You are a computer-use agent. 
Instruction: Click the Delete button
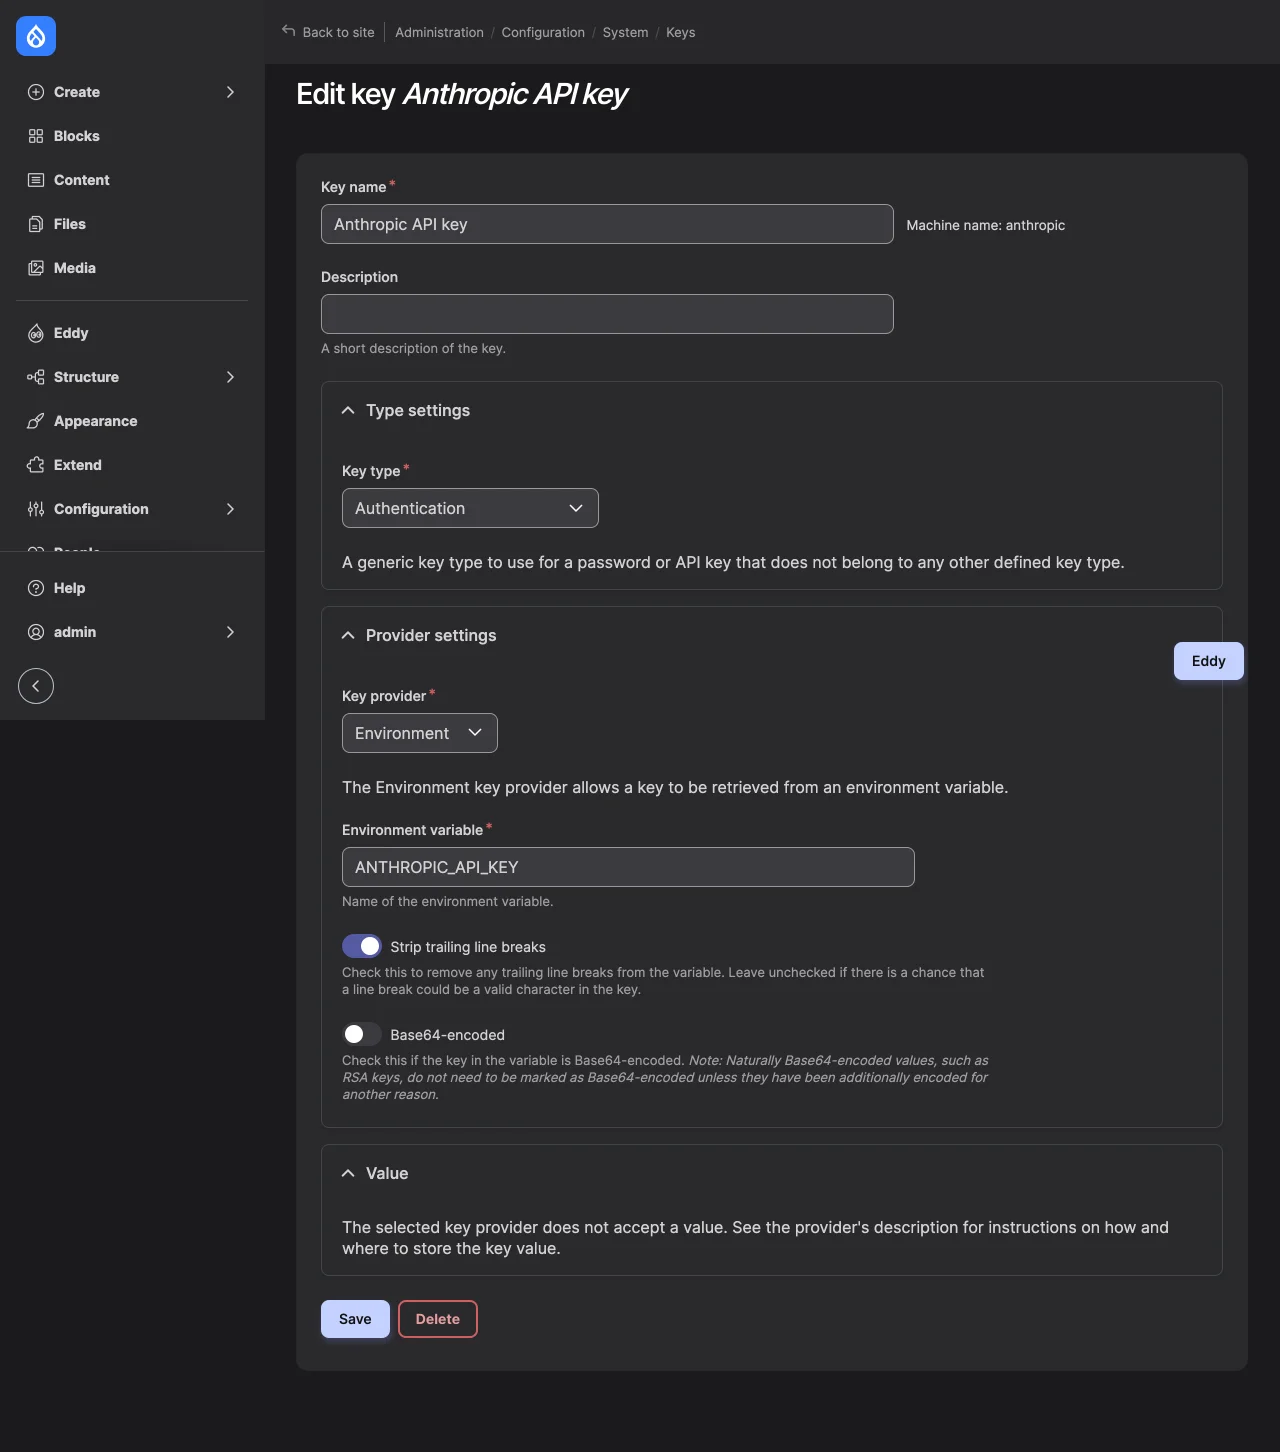click(x=438, y=1319)
